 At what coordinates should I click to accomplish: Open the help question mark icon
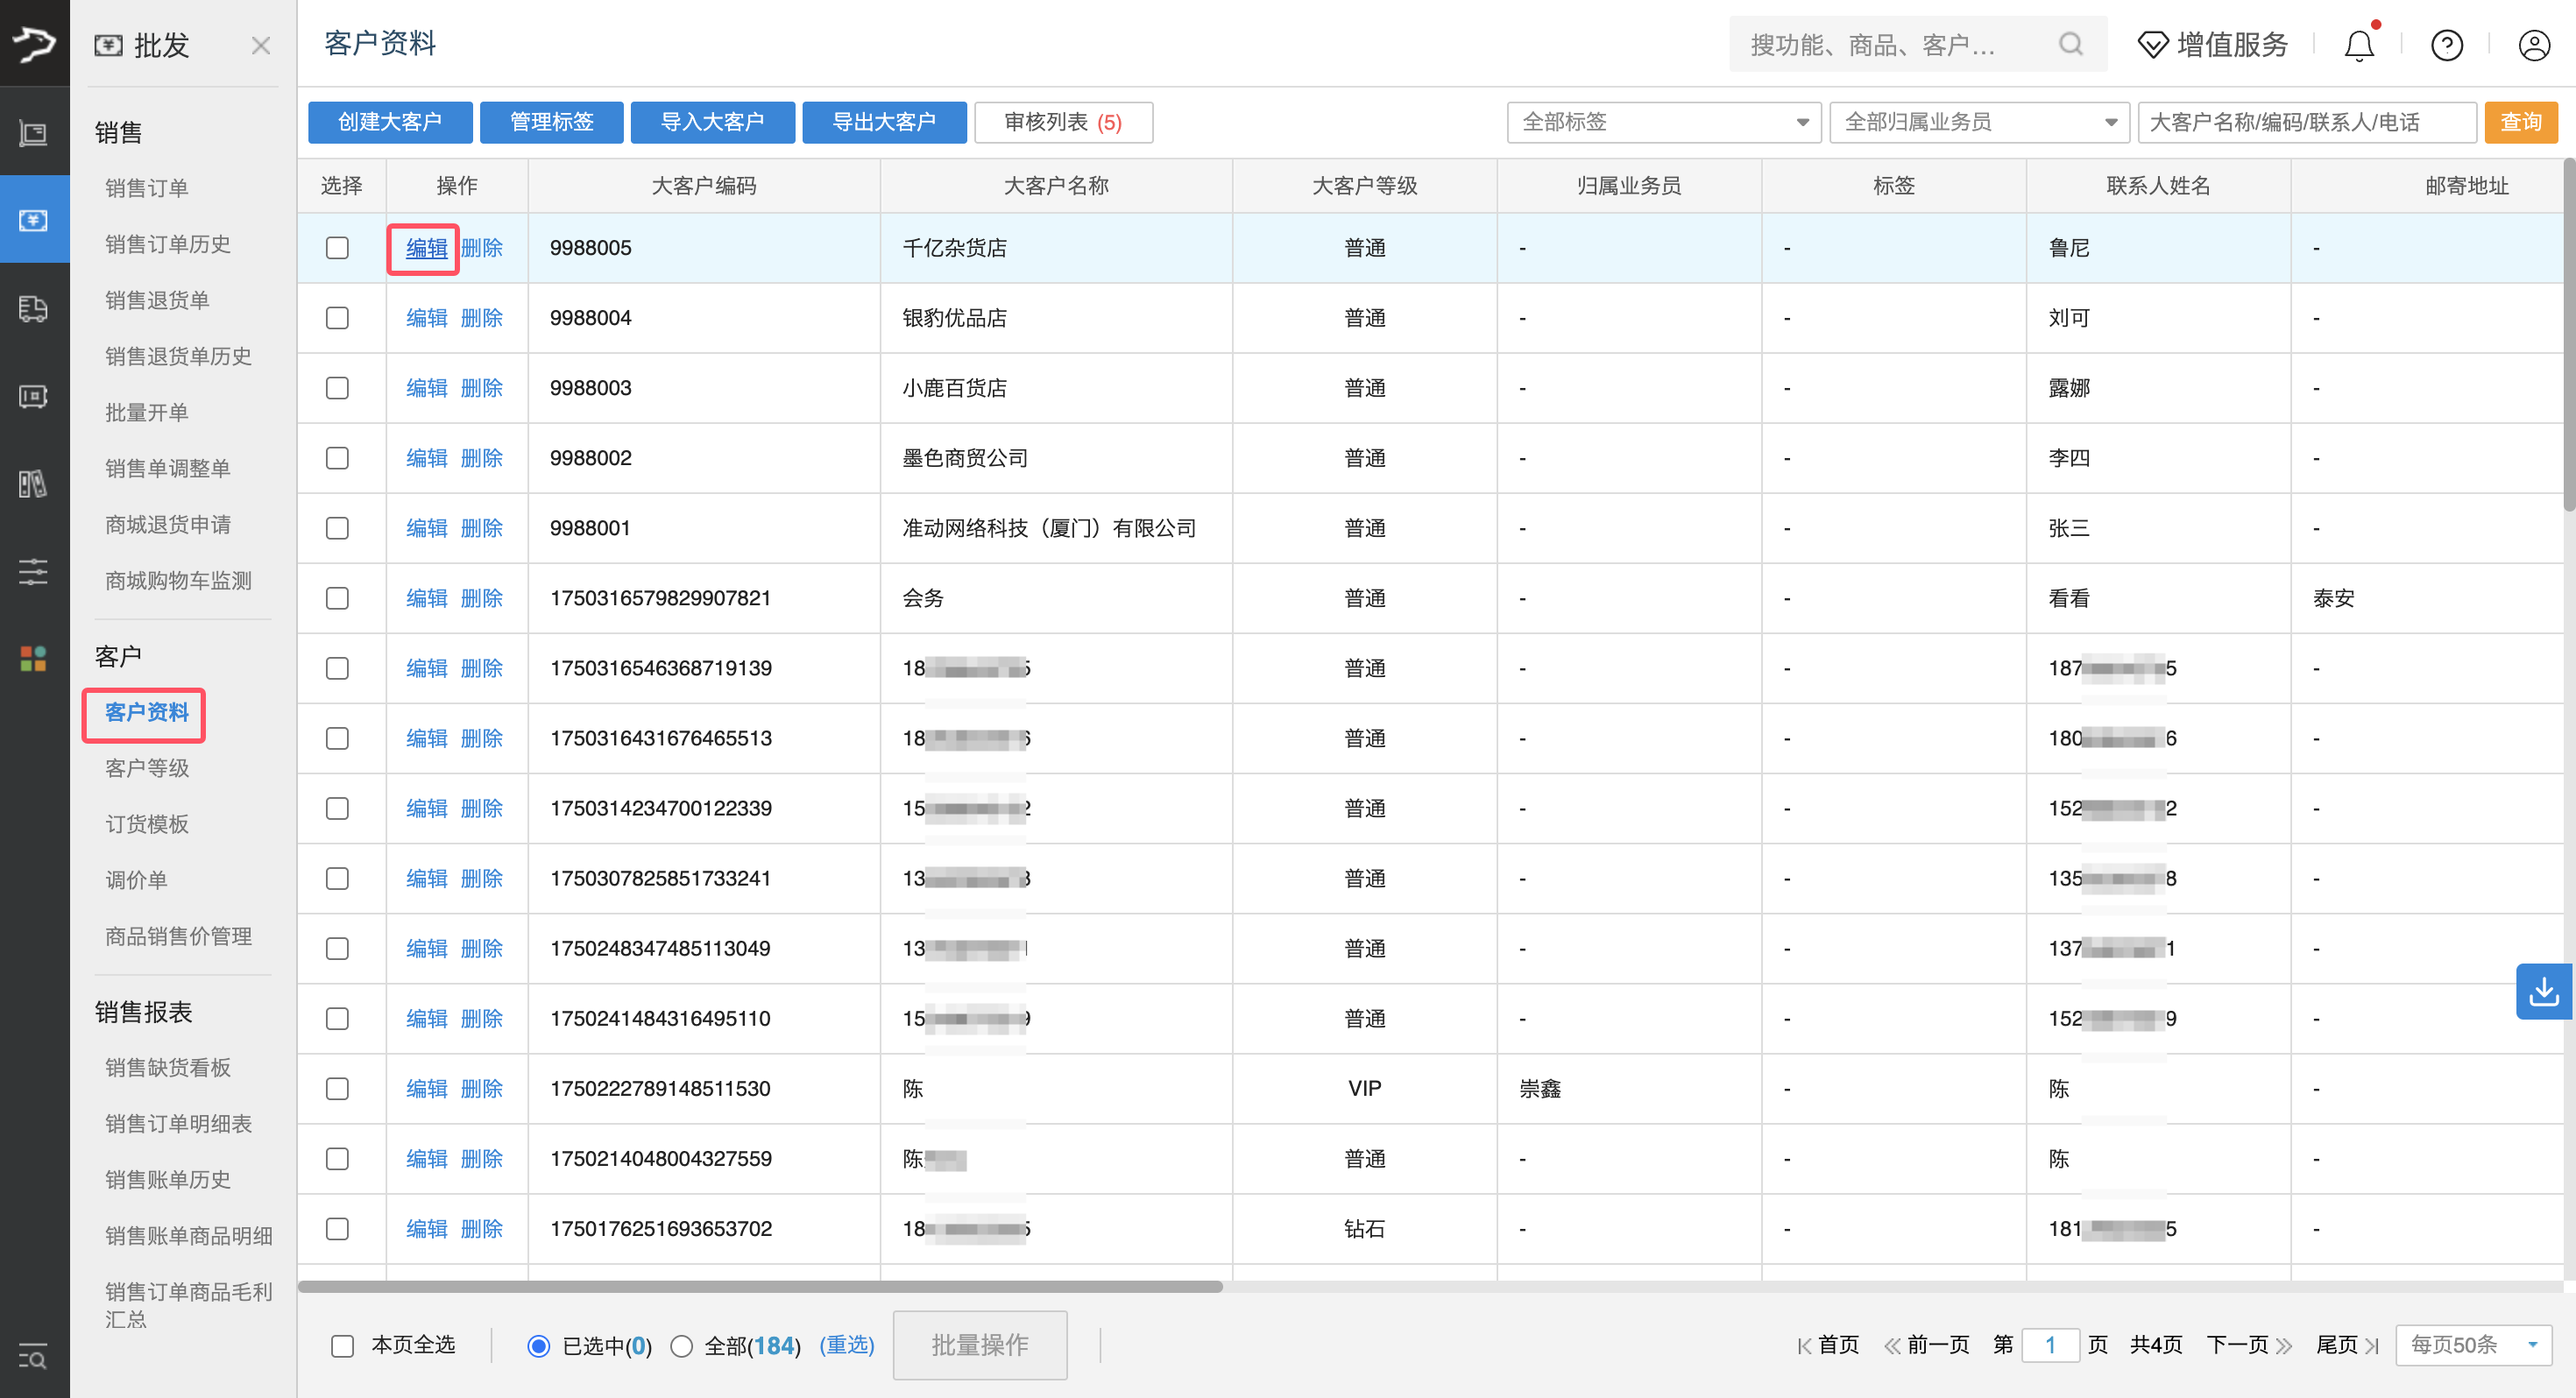coord(2446,44)
